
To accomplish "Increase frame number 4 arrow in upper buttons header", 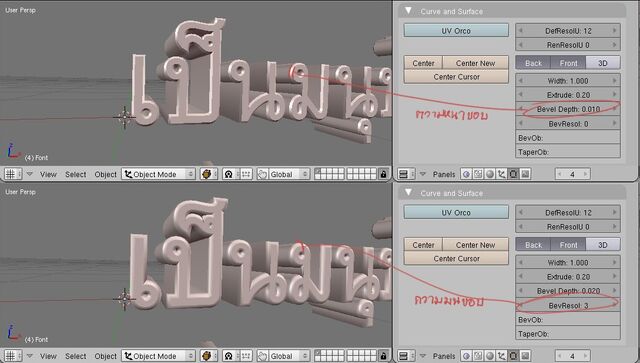I will [585, 174].
